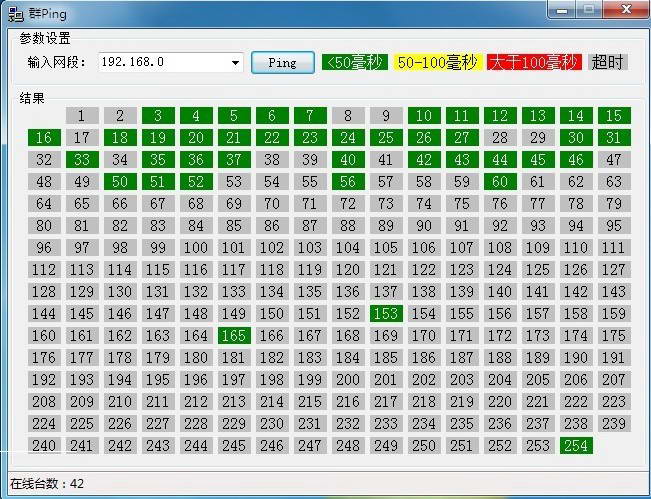
Task: Click timed-out host cell 207
Action: tap(614, 380)
